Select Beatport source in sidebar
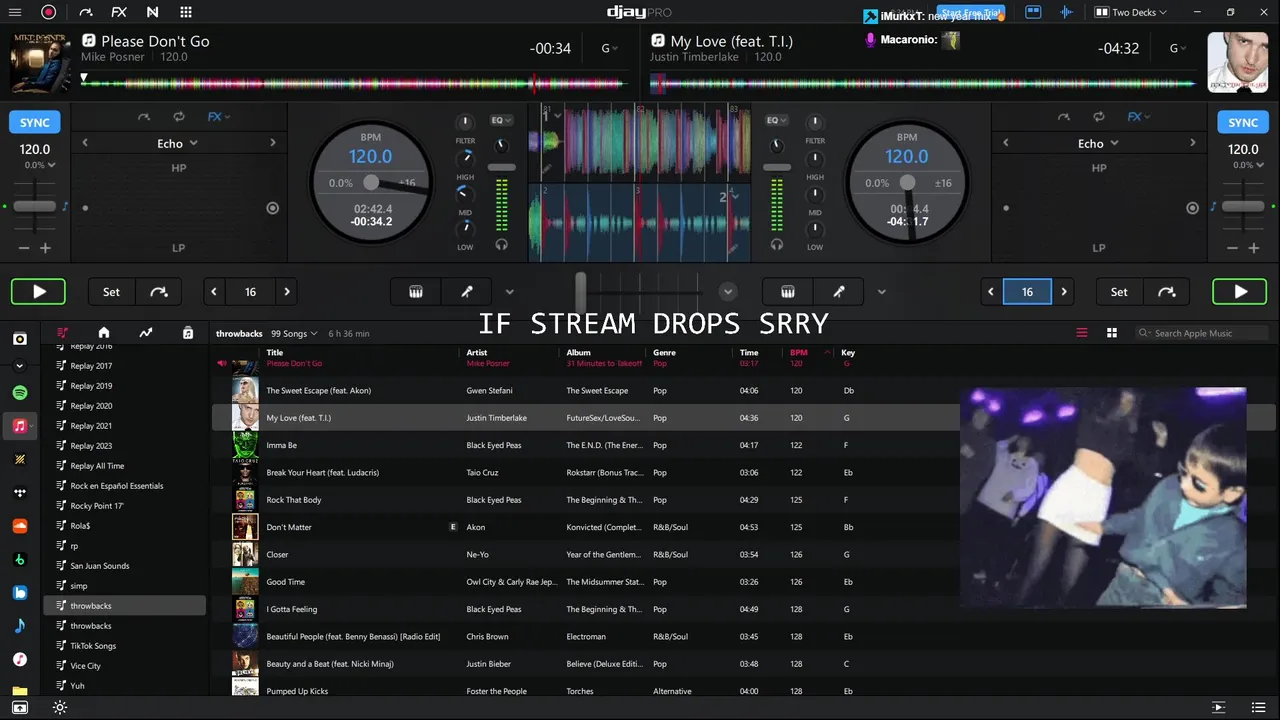Viewport: 1280px width, 720px height. point(20,559)
